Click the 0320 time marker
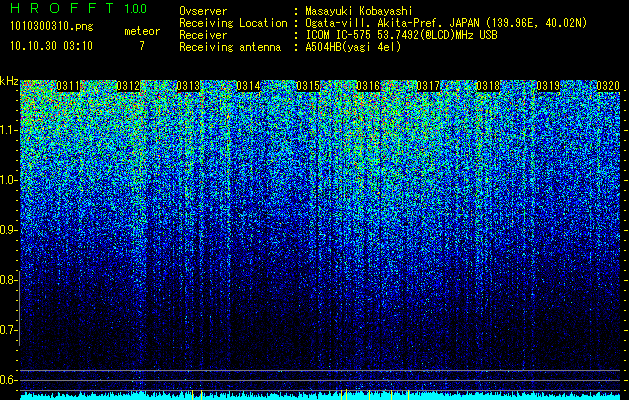 [x=608, y=86]
